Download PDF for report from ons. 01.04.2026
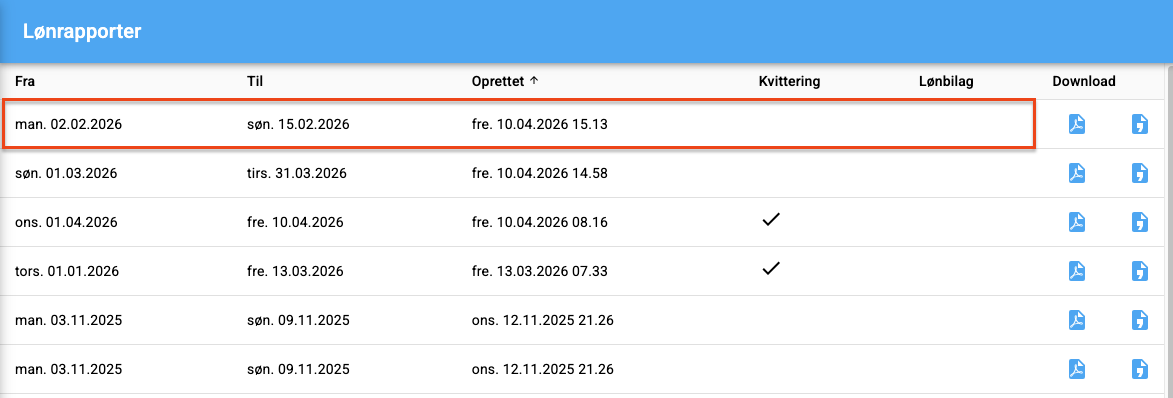 pos(1076,222)
